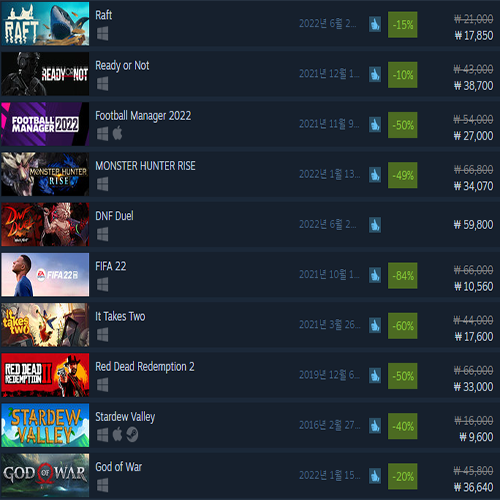The height and width of the screenshot is (500, 500).
Task: Click the Windows platform icon under Ready or Not
Action: pos(103,84)
